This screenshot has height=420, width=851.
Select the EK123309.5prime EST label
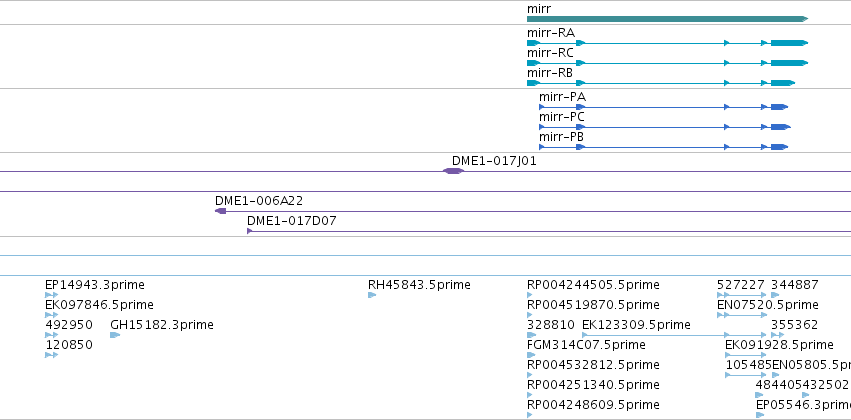pyautogui.click(x=636, y=325)
